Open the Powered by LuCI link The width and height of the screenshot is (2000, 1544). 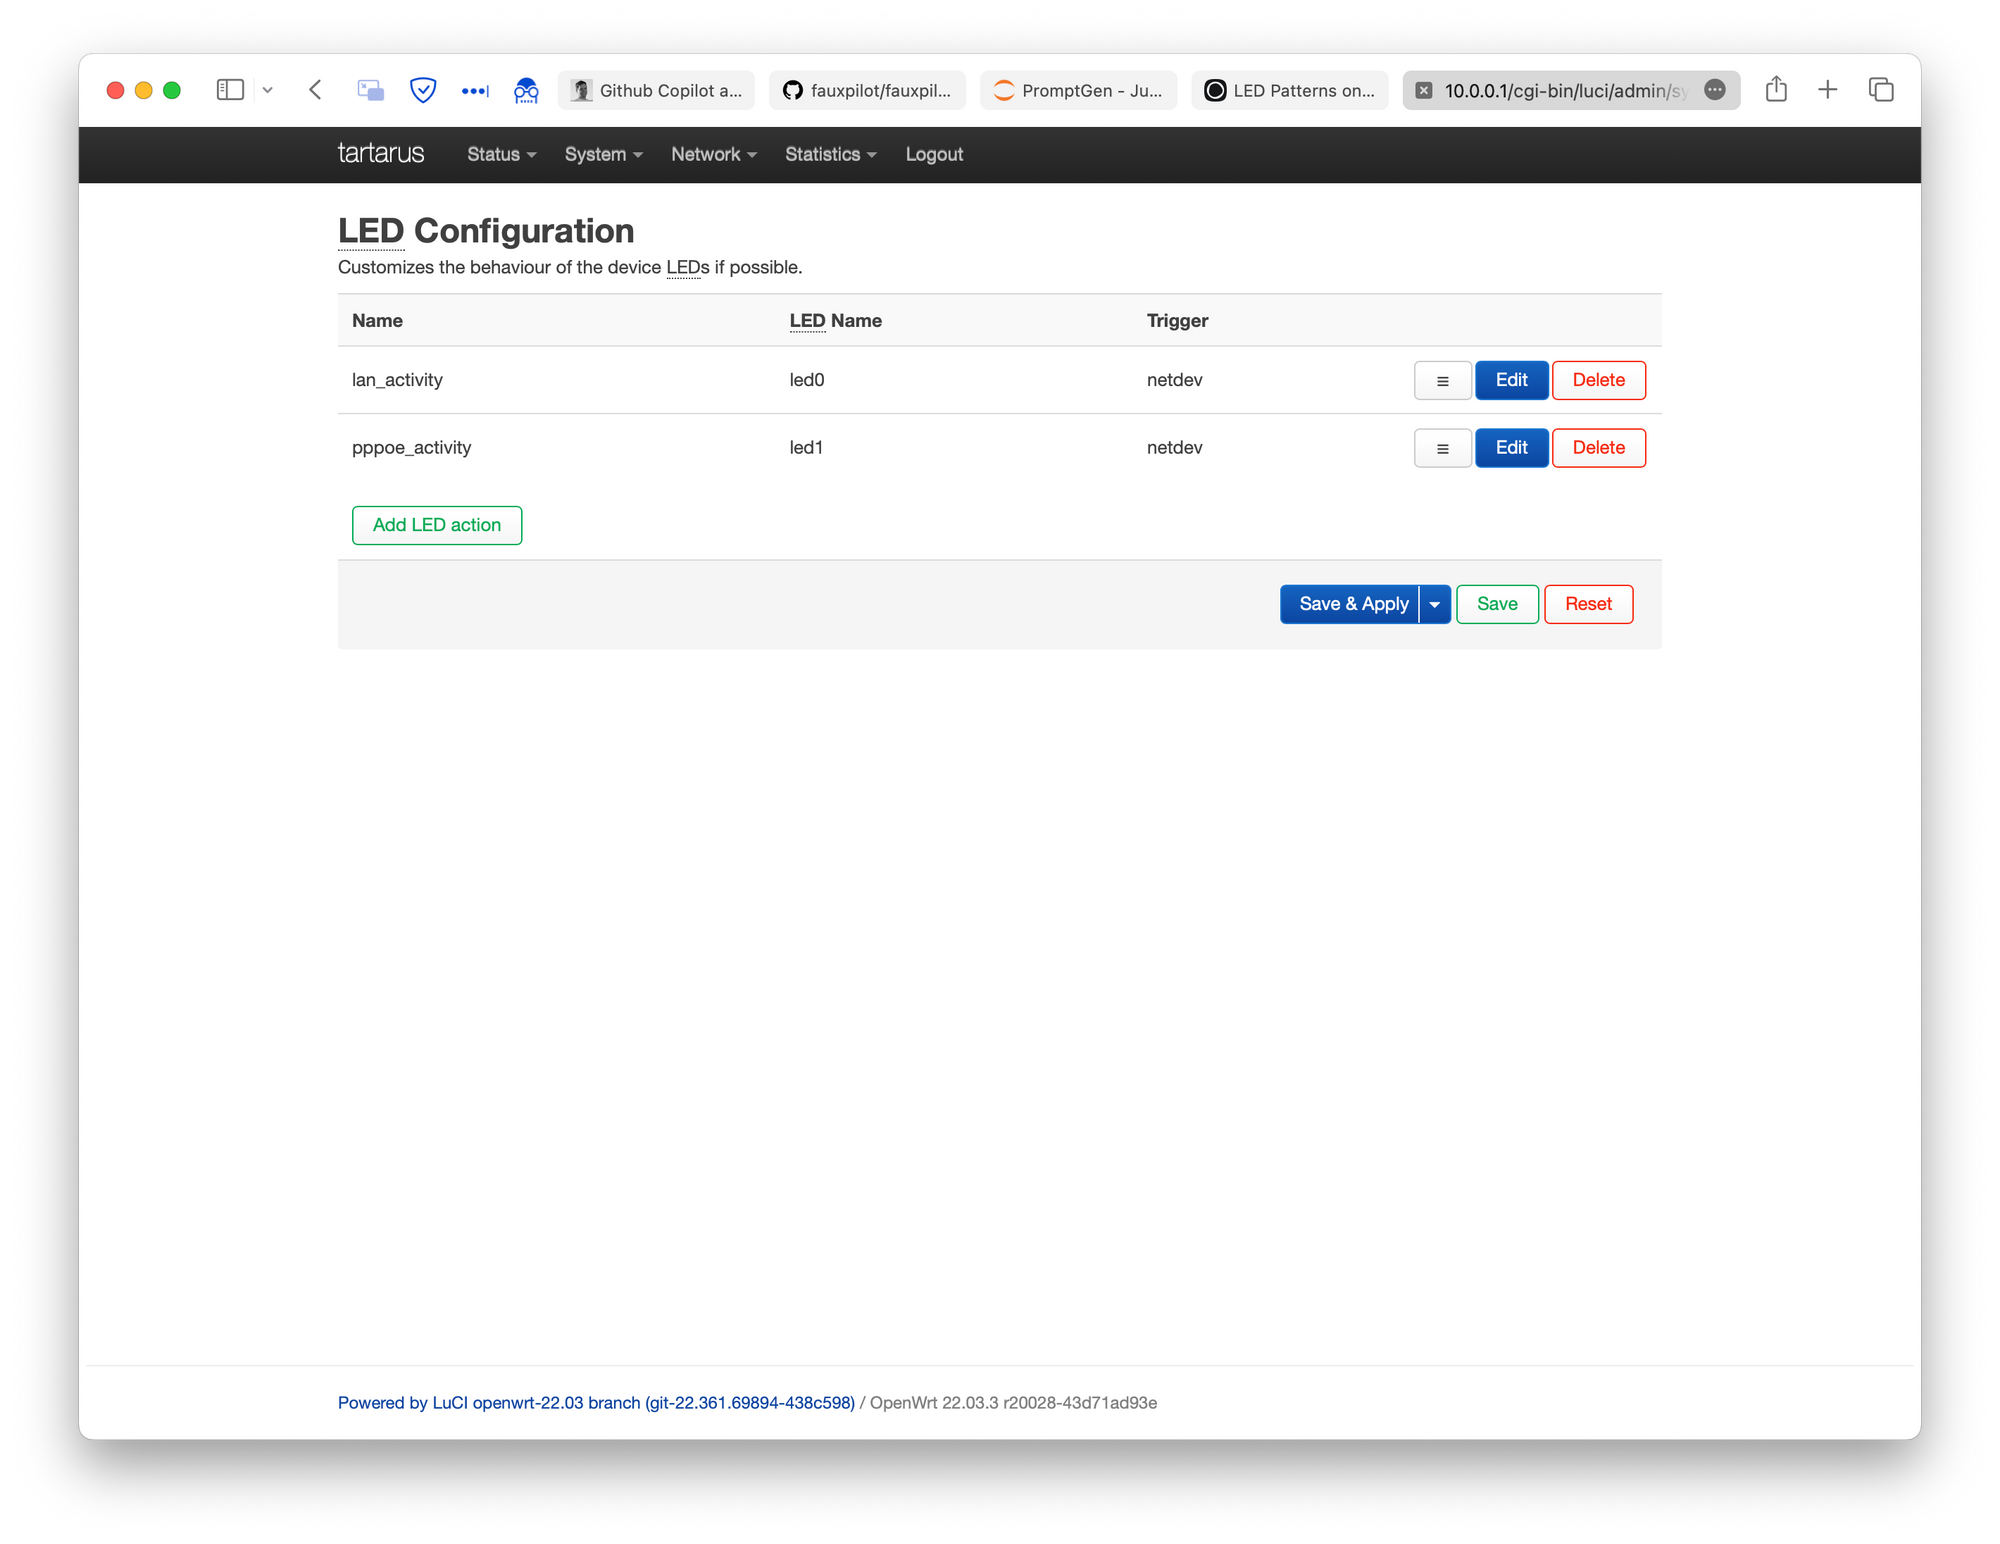click(x=596, y=1403)
